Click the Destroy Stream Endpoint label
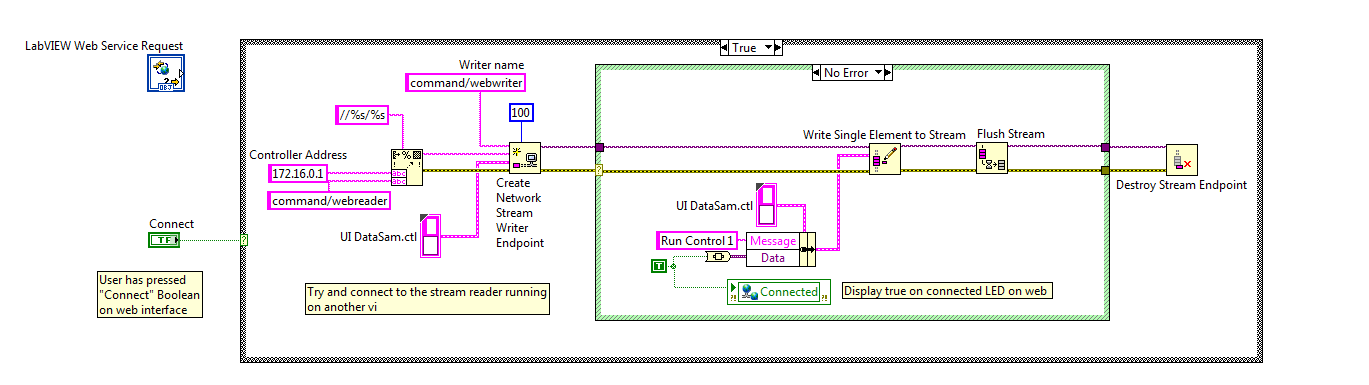Image resolution: width=1369 pixels, height=385 pixels. click(x=1181, y=185)
